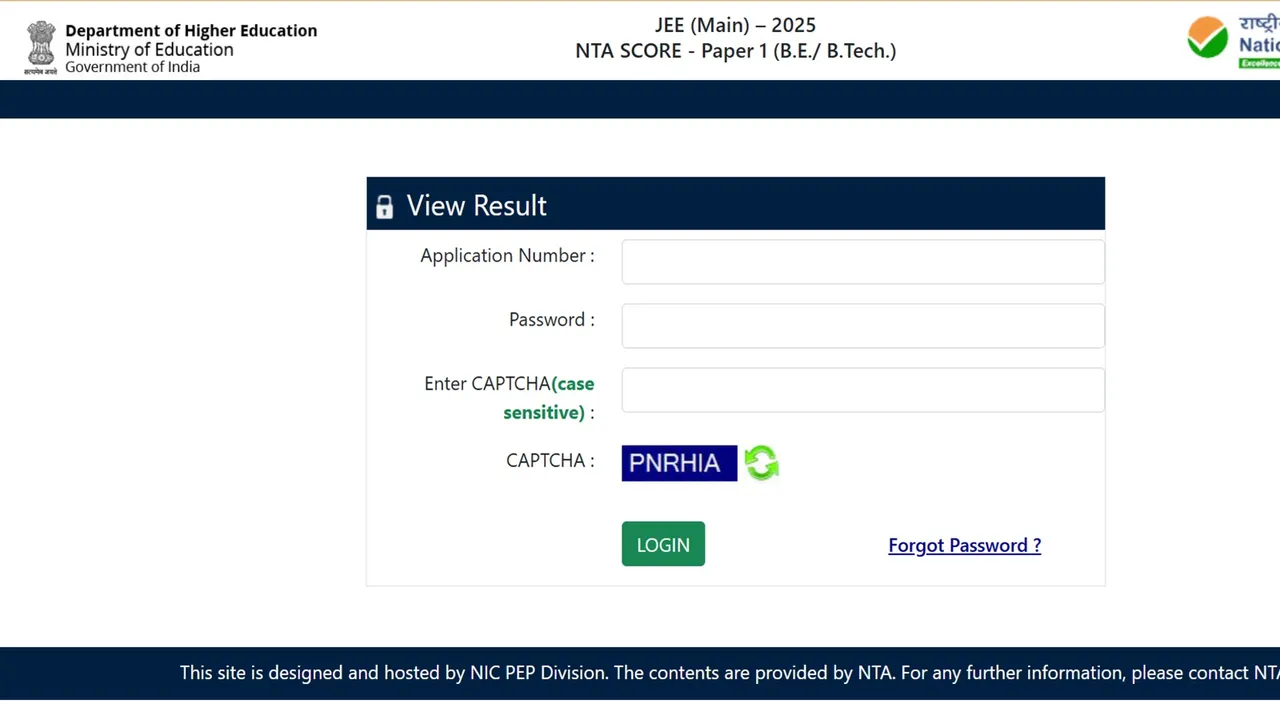Refresh the CAPTCHA using green arrows icon
This screenshot has height=720, width=1280.
(x=761, y=462)
